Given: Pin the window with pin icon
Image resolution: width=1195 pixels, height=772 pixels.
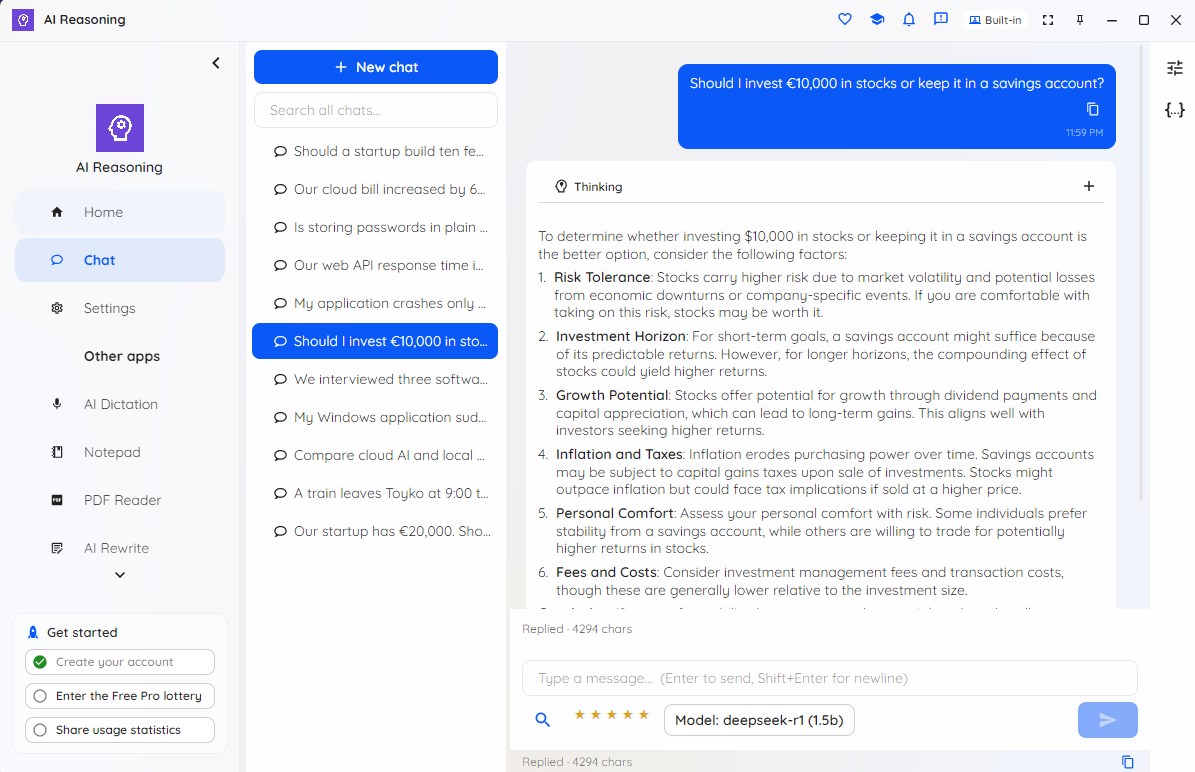Looking at the screenshot, I should [x=1080, y=20].
